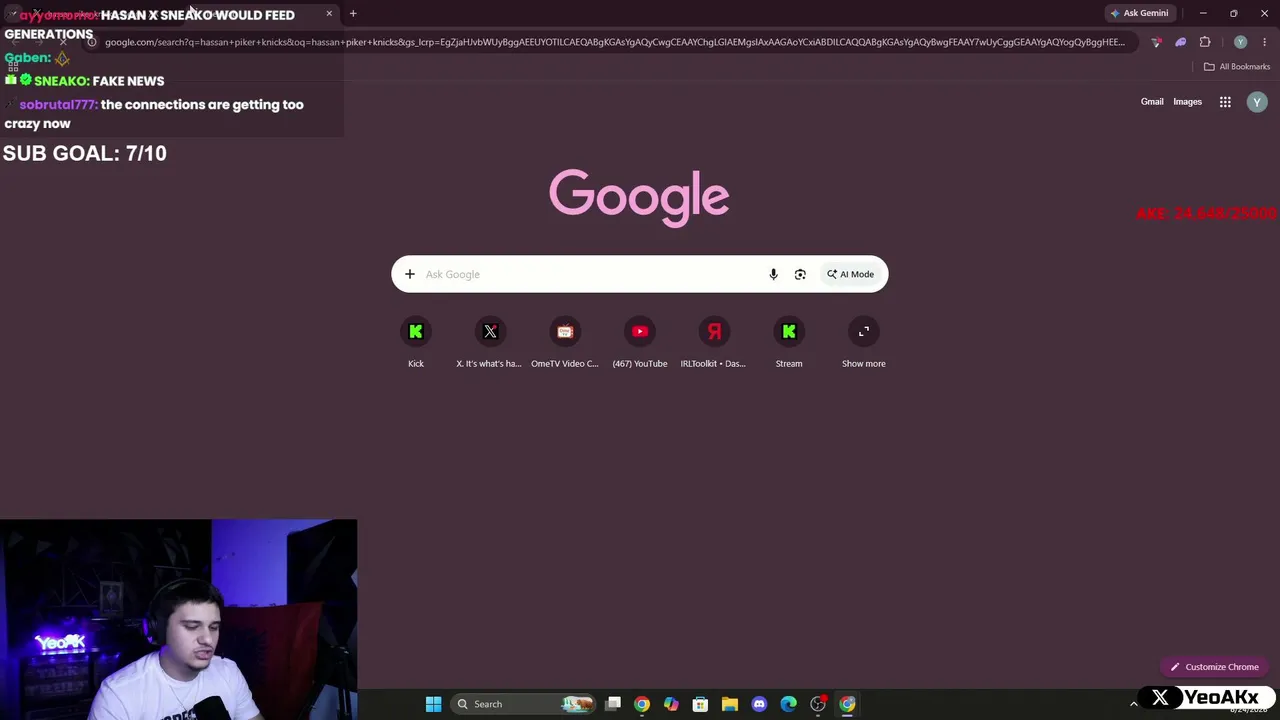The height and width of the screenshot is (720, 1280).
Task: Switch to AI Mode search
Action: pyautogui.click(x=850, y=274)
